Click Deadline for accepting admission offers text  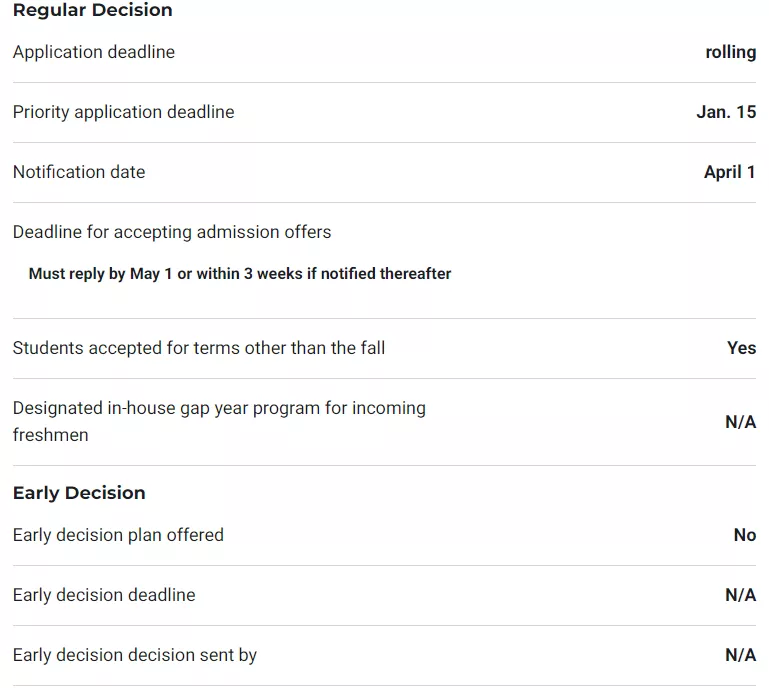click(x=172, y=232)
